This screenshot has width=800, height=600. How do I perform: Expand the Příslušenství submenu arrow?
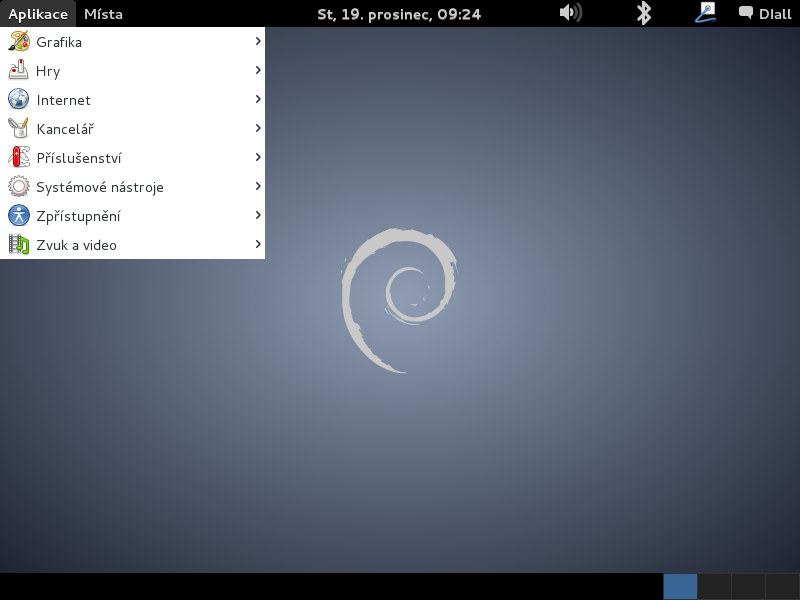coord(258,157)
